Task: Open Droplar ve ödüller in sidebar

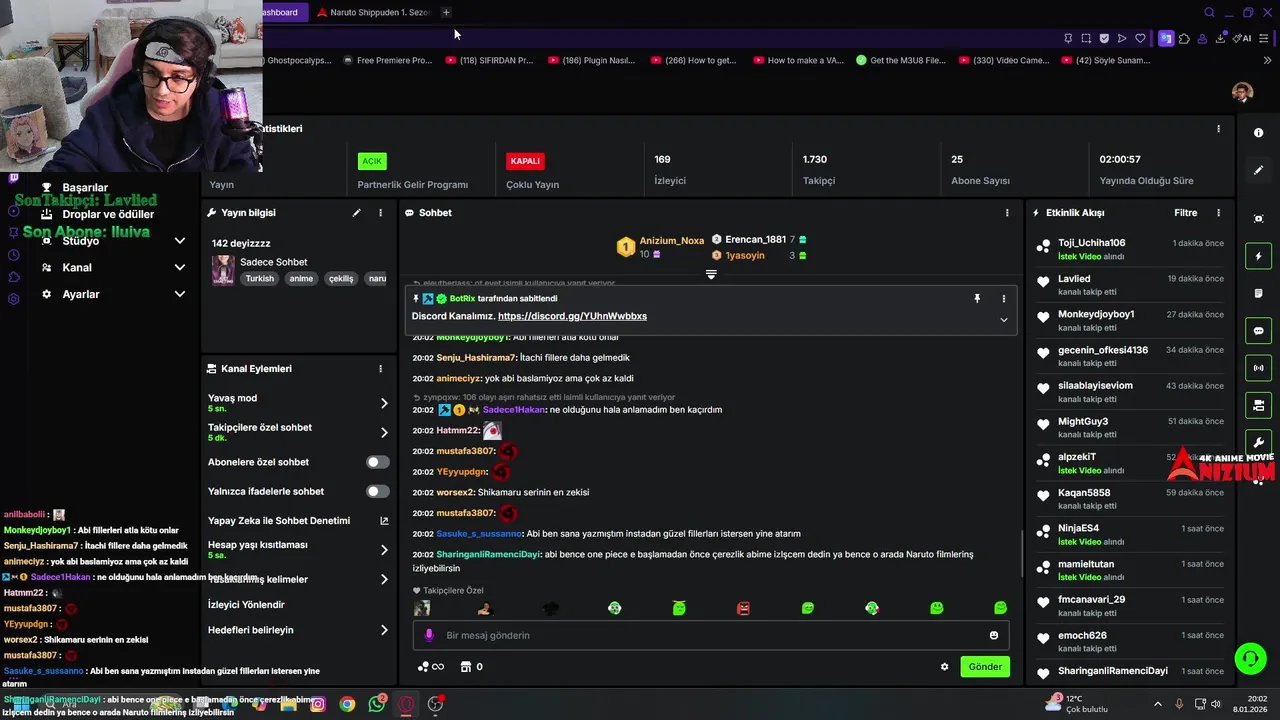Action: [x=108, y=214]
